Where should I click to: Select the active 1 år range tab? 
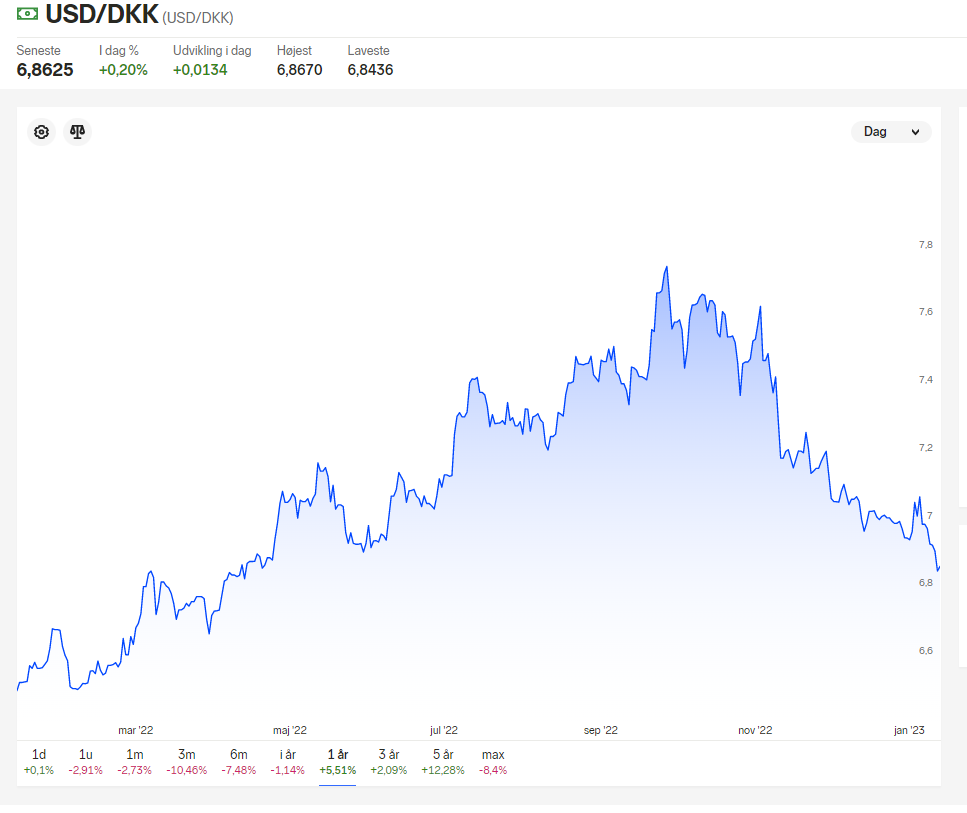pyautogui.click(x=337, y=762)
